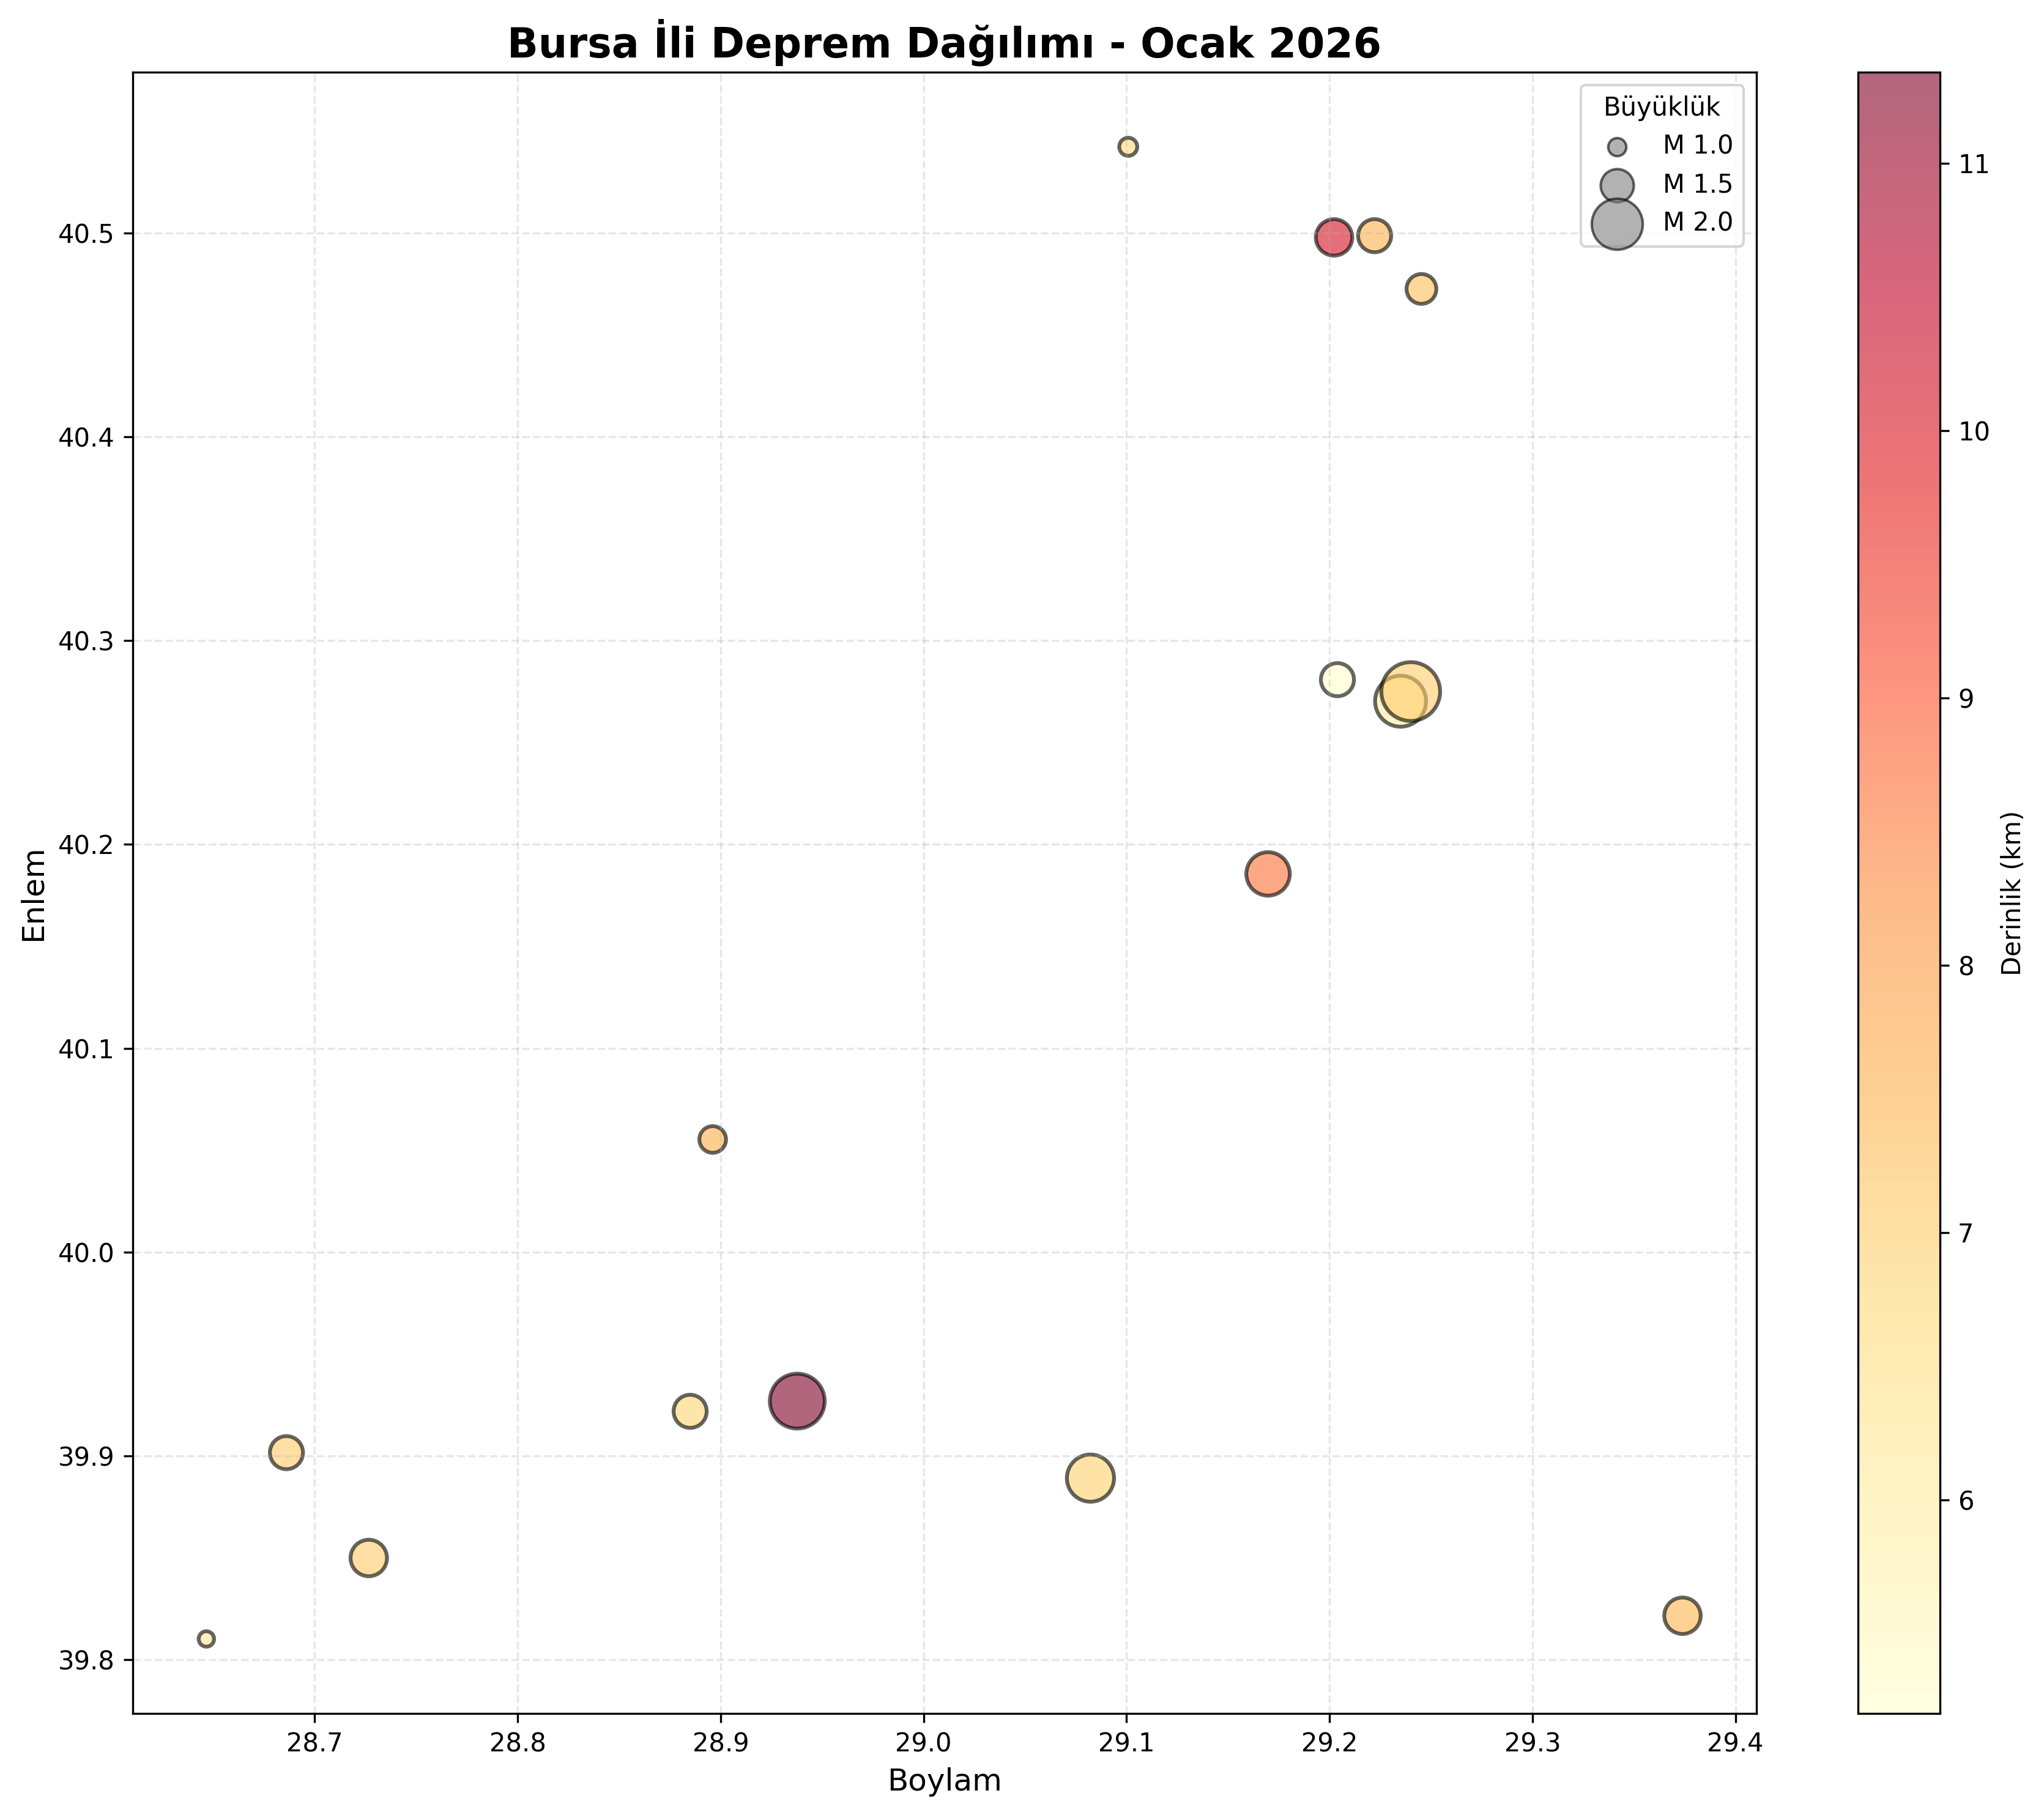Viewport: 2044px width, 1815px height.
Task: Click the orange bubble right of red one
Action: (1375, 236)
